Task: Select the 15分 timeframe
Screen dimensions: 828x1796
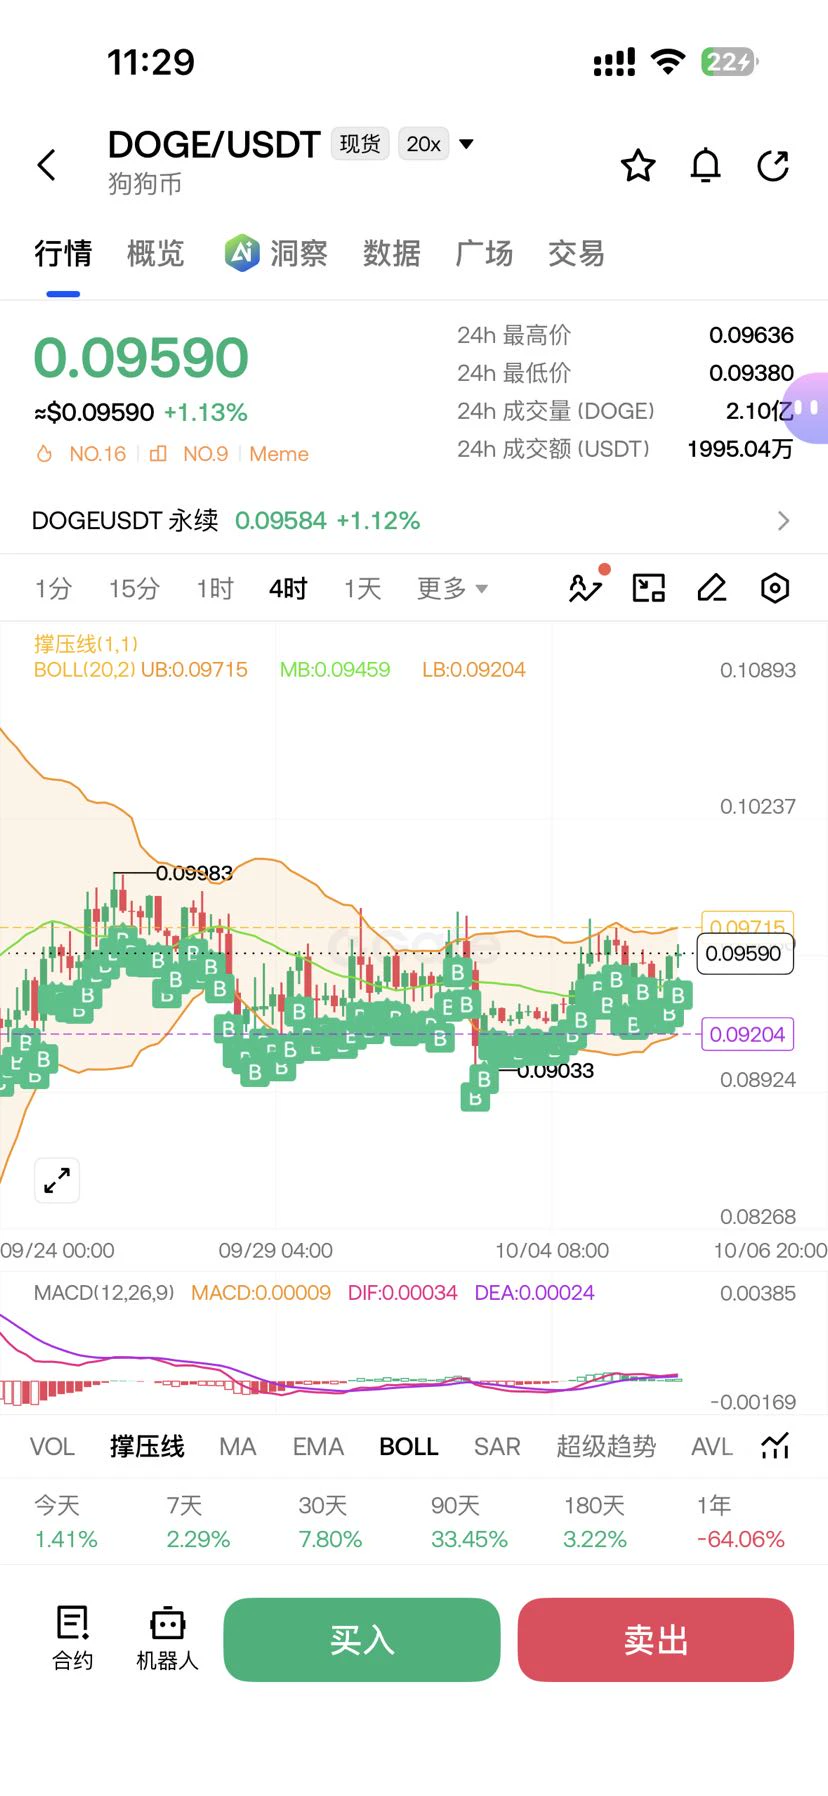Action: [134, 588]
